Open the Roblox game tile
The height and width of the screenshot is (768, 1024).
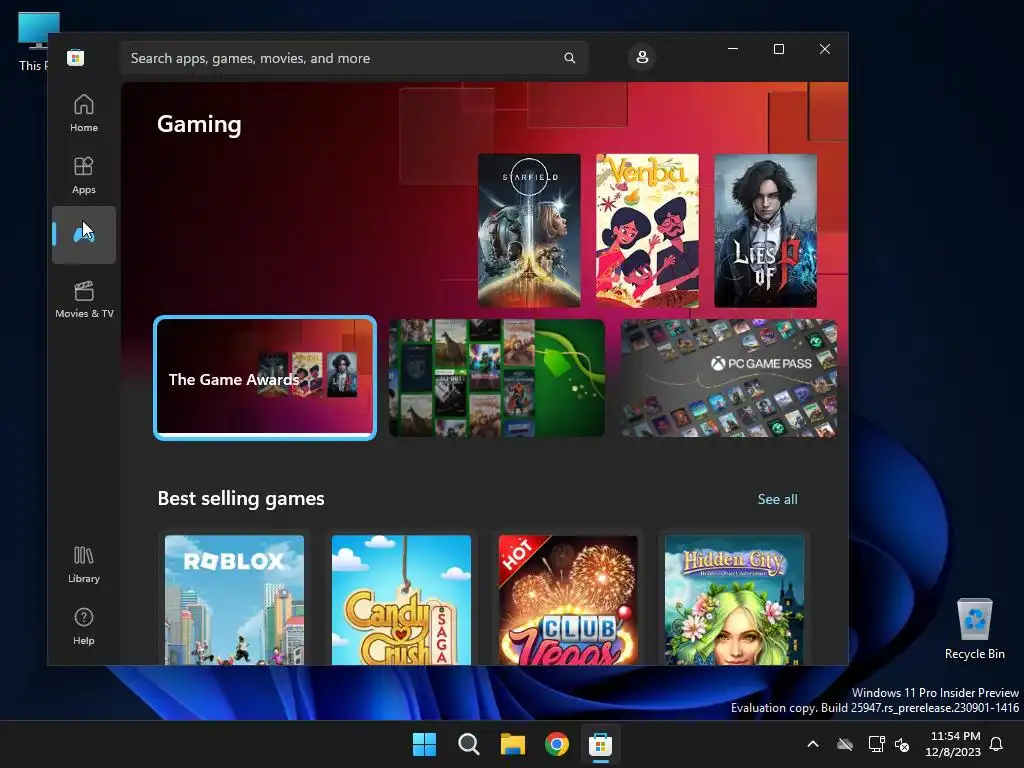234,600
